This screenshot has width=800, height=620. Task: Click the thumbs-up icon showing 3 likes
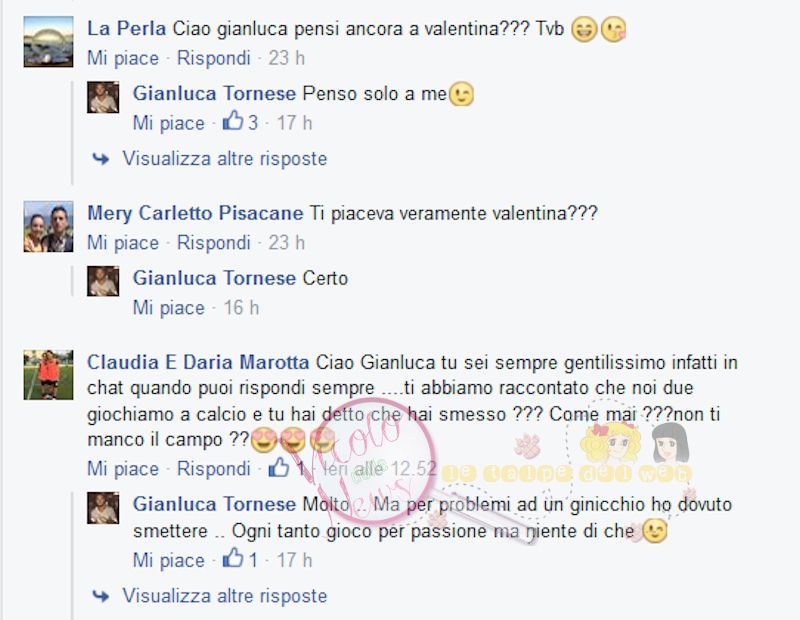pyautogui.click(x=233, y=121)
